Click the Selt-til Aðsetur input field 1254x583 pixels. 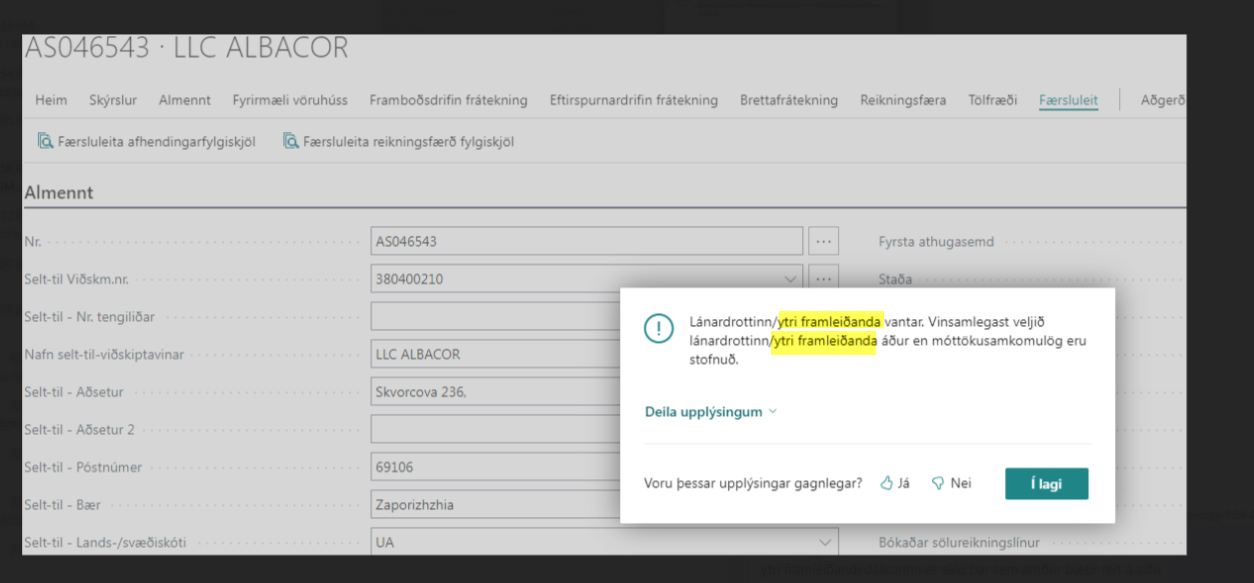pyautogui.click(x=495, y=392)
